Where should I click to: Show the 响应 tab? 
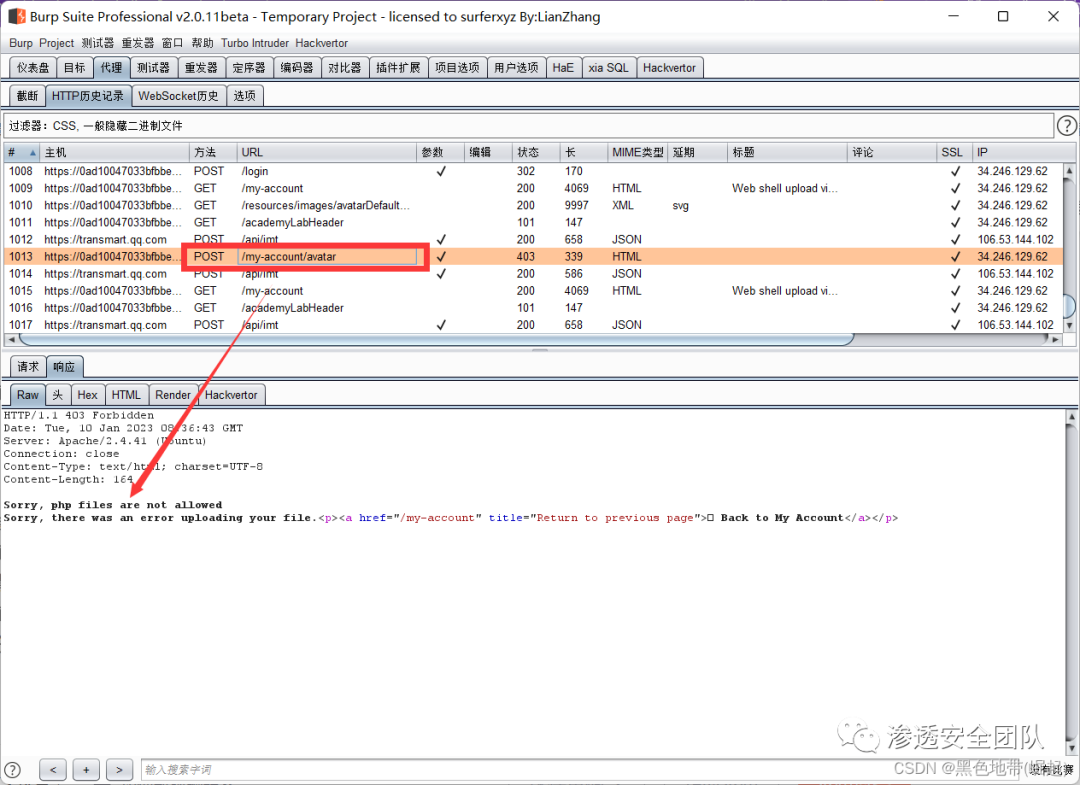click(64, 367)
